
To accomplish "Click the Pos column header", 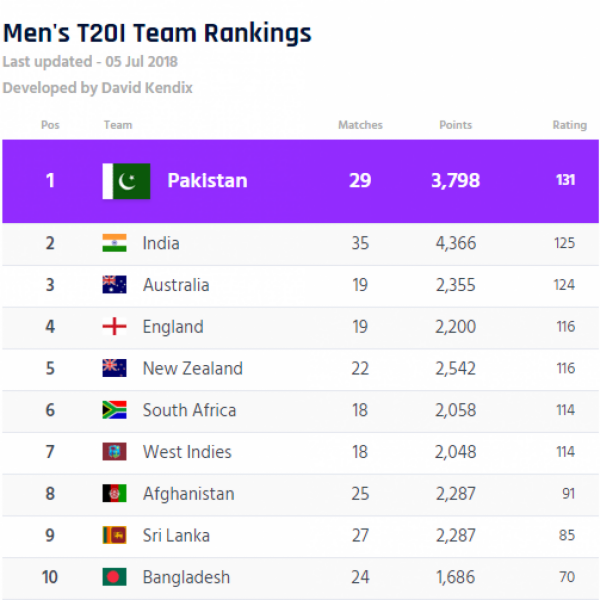I will 50,125.
